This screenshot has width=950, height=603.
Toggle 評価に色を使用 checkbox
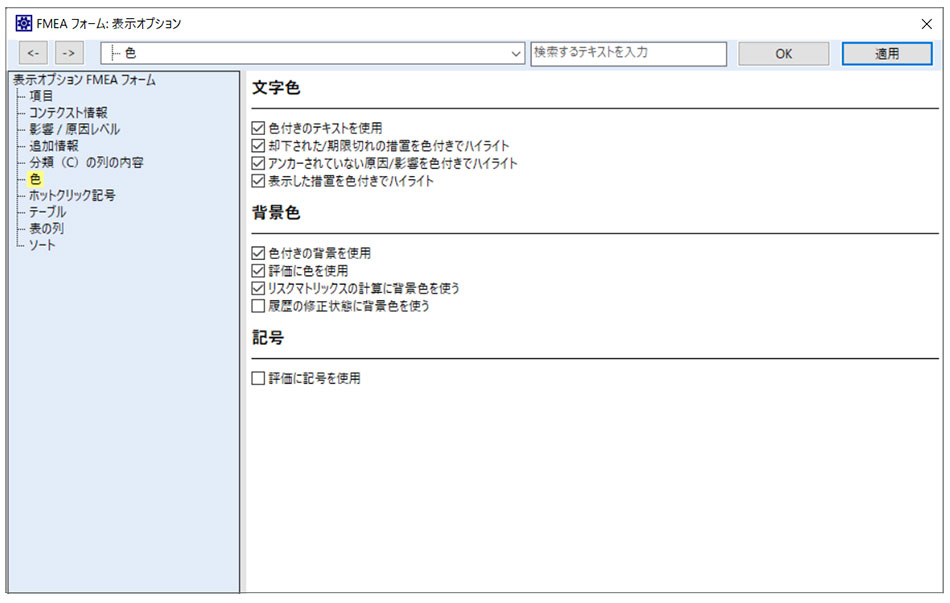258,270
